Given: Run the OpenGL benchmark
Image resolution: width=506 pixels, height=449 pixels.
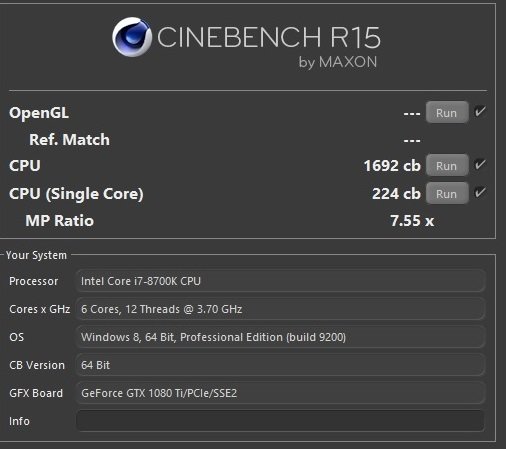Looking at the screenshot, I should point(447,113).
